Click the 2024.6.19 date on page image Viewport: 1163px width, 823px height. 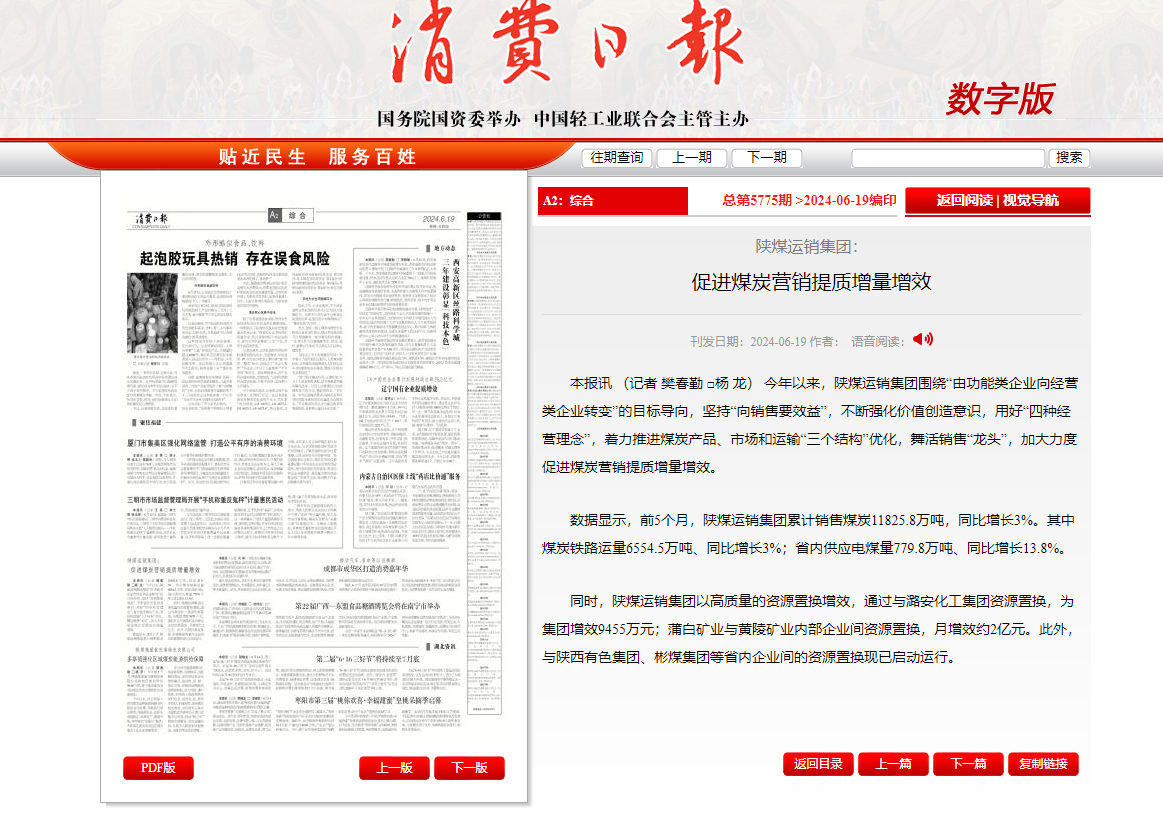[438, 219]
